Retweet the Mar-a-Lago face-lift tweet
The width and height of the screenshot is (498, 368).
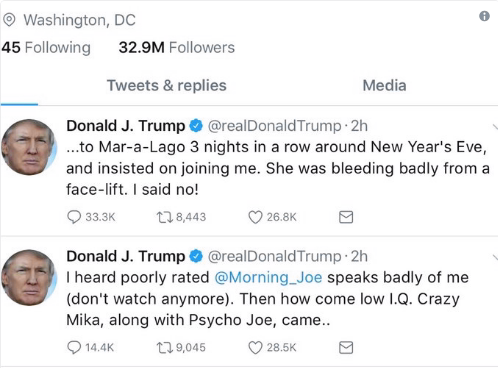tap(165, 217)
